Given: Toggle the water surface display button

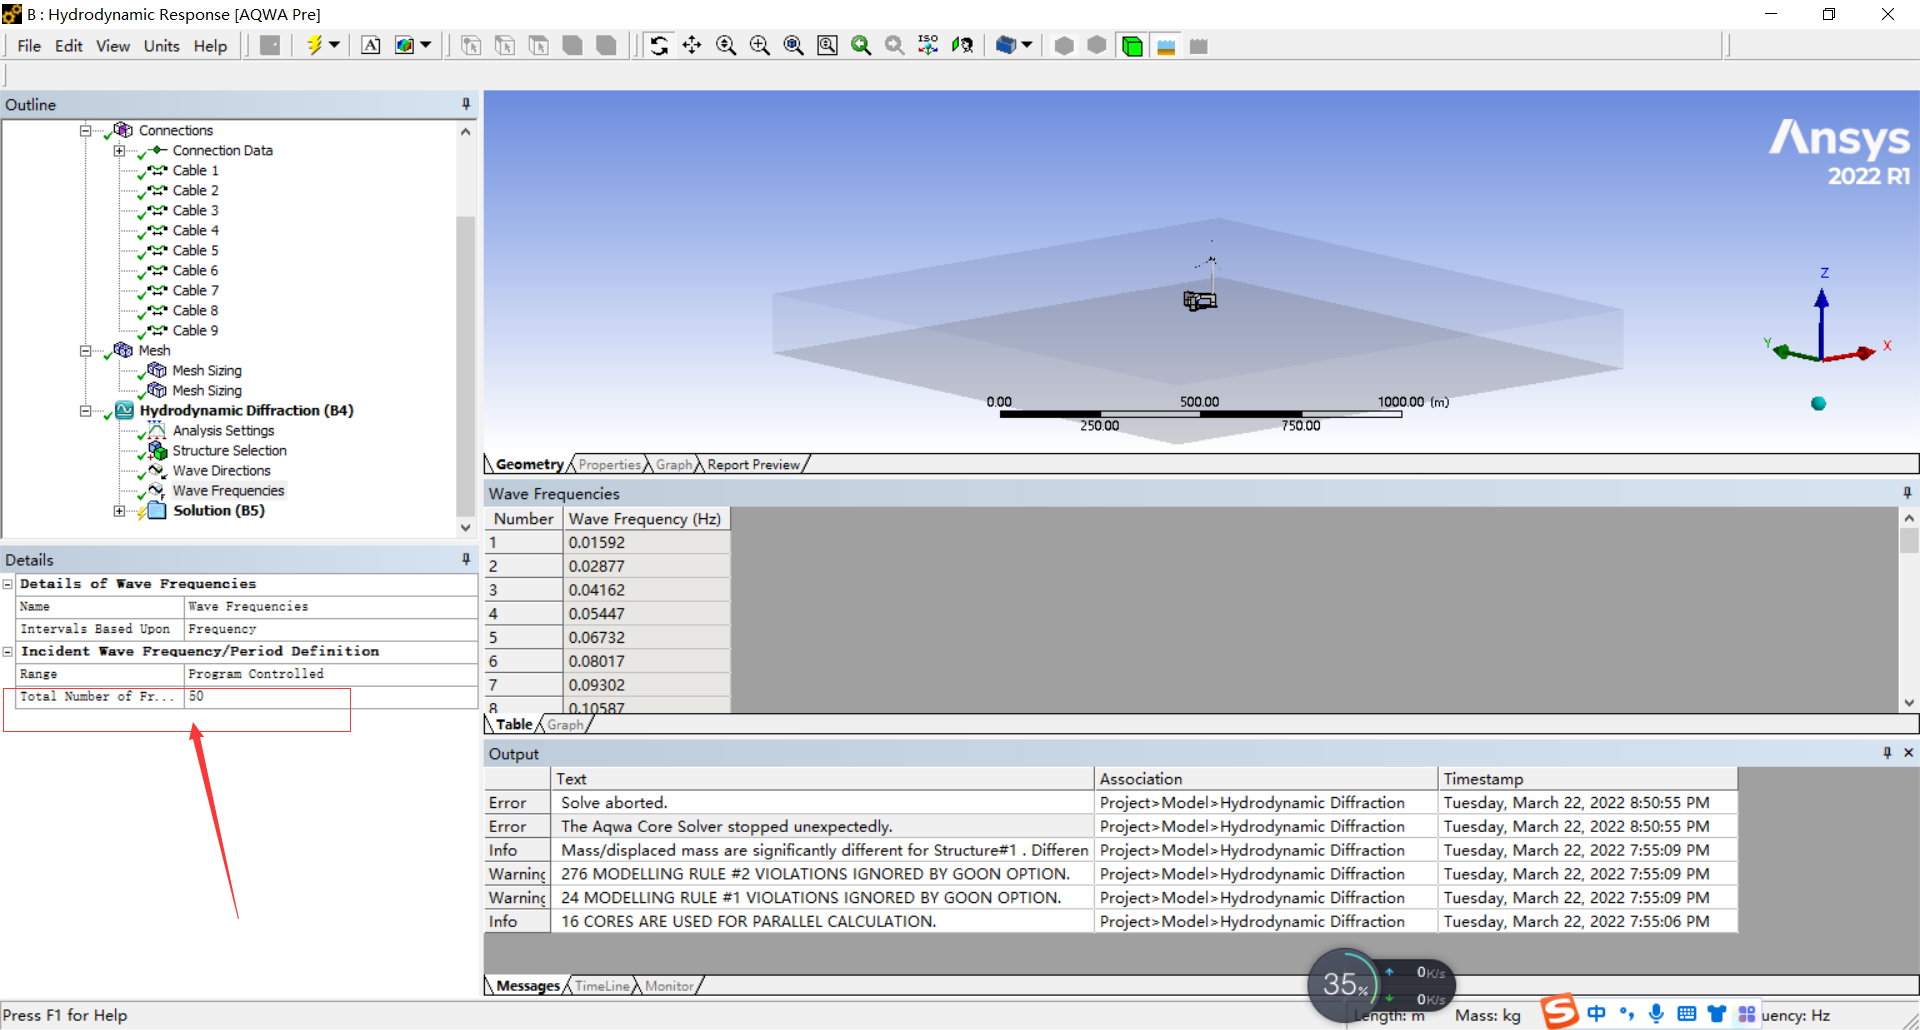Looking at the screenshot, I should point(1166,45).
